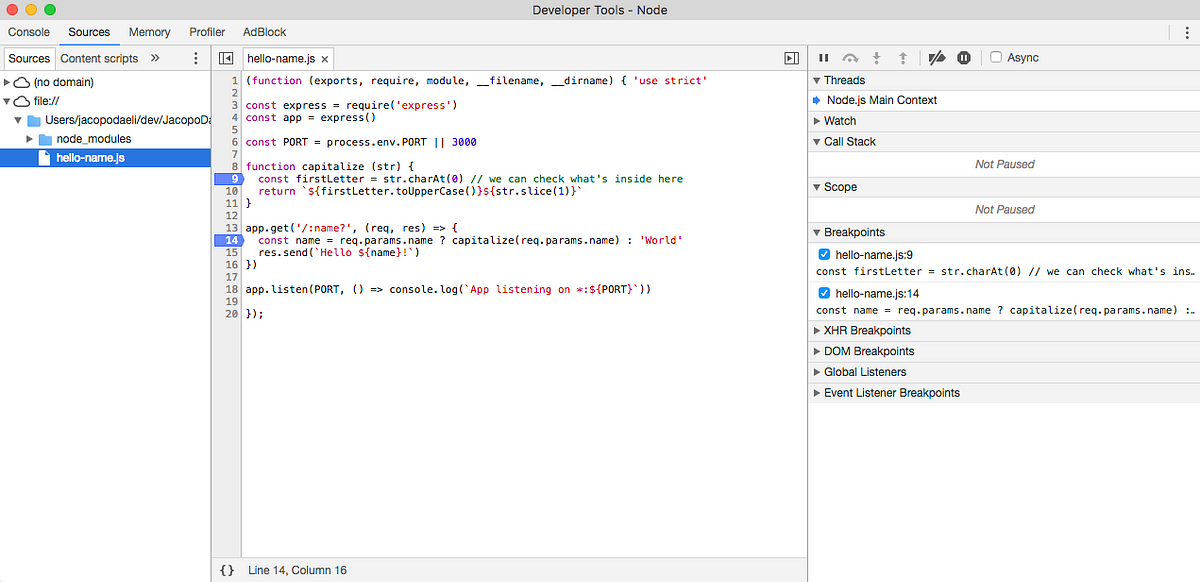Select the hello-name.js editor tab
Viewport: 1200px width, 582px height.
click(x=288, y=59)
